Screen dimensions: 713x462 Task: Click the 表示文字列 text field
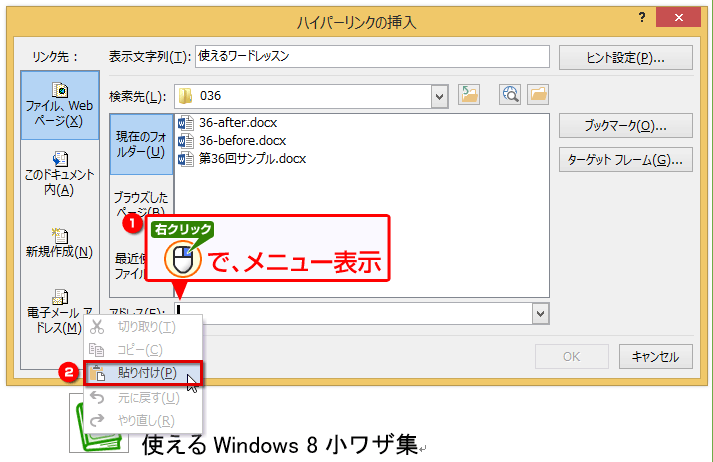pos(372,56)
